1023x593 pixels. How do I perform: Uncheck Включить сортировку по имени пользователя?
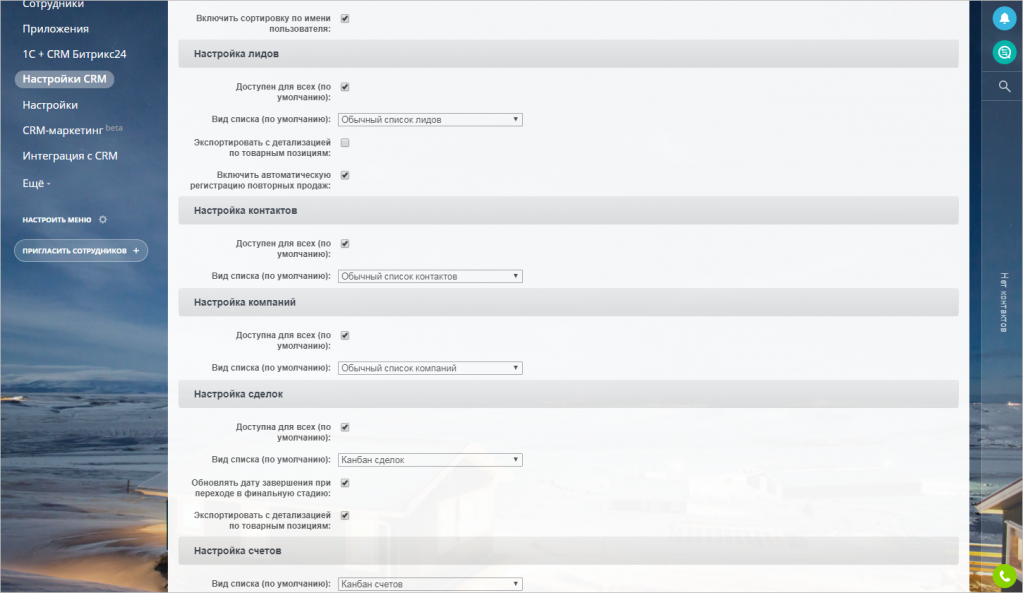tap(345, 18)
